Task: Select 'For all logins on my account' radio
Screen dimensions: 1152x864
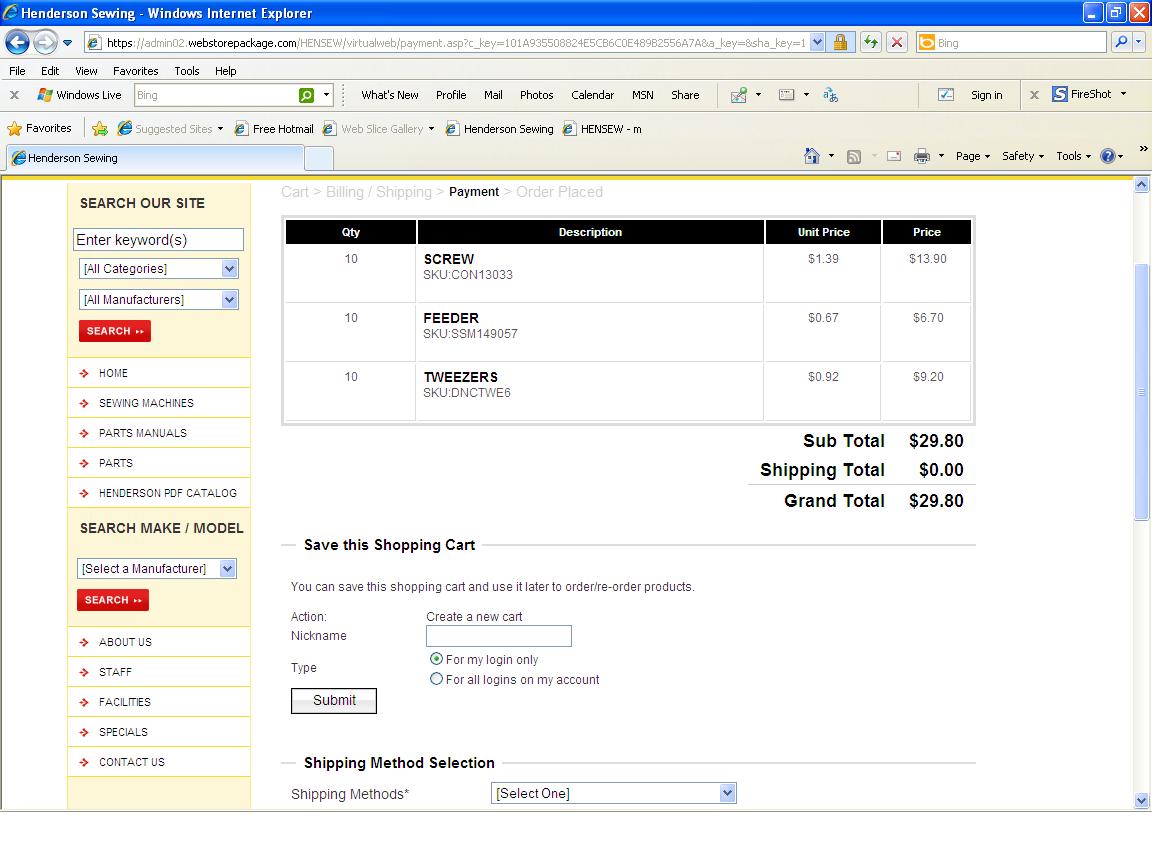Action: point(436,679)
